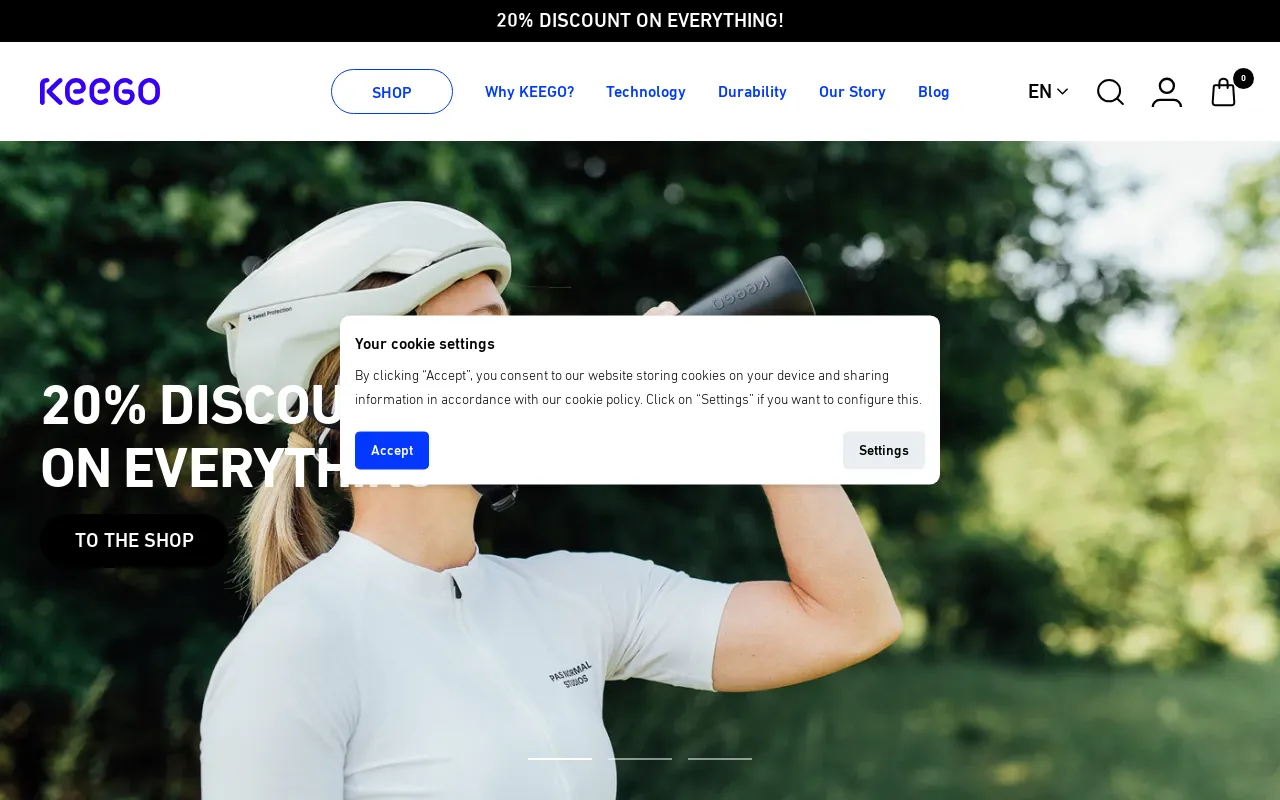The height and width of the screenshot is (800, 1280).
Task: Select the Durability nav link
Action: (752, 92)
